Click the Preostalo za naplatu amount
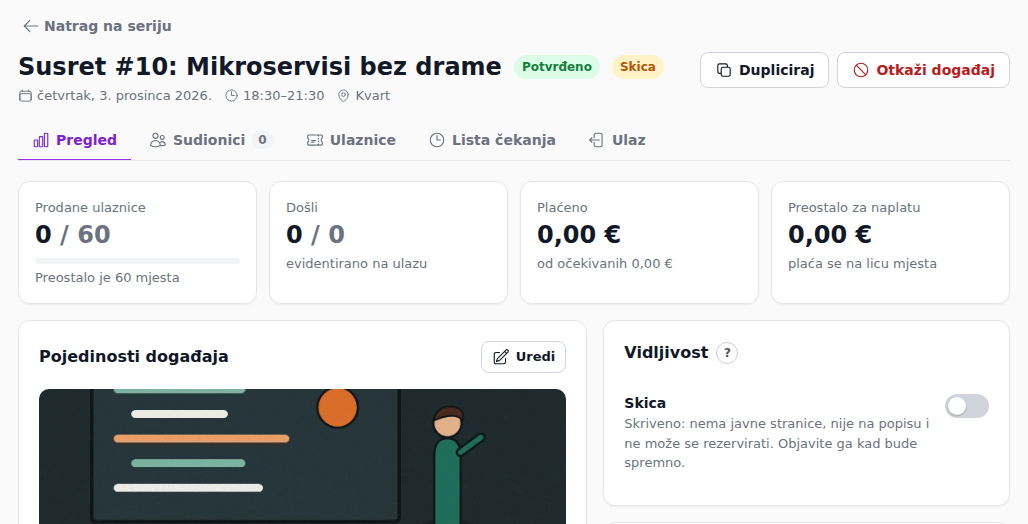This screenshot has width=1028, height=524. coord(830,234)
